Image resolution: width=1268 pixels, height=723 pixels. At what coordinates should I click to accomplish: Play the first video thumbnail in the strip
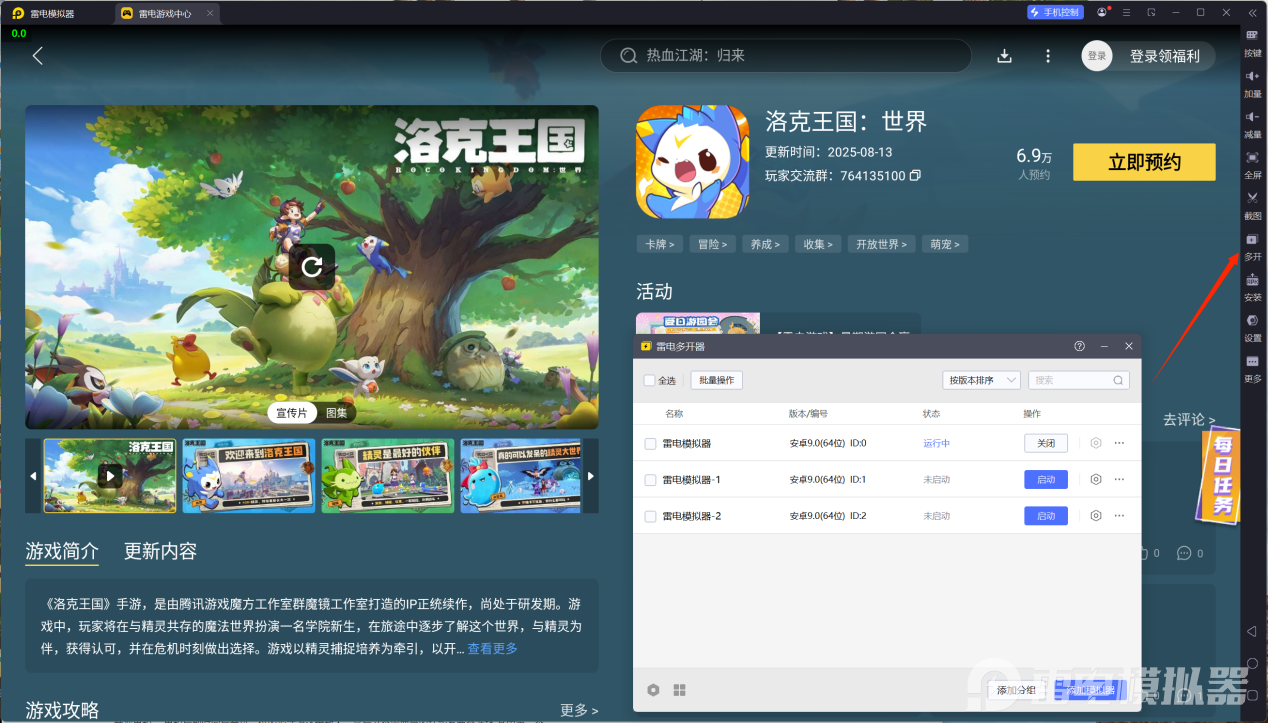pyautogui.click(x=110, y=476)
